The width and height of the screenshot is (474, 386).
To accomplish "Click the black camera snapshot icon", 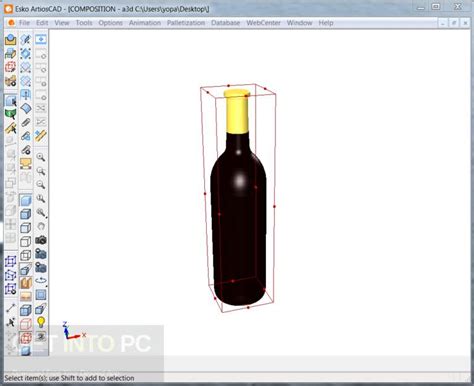I will 41,240.
